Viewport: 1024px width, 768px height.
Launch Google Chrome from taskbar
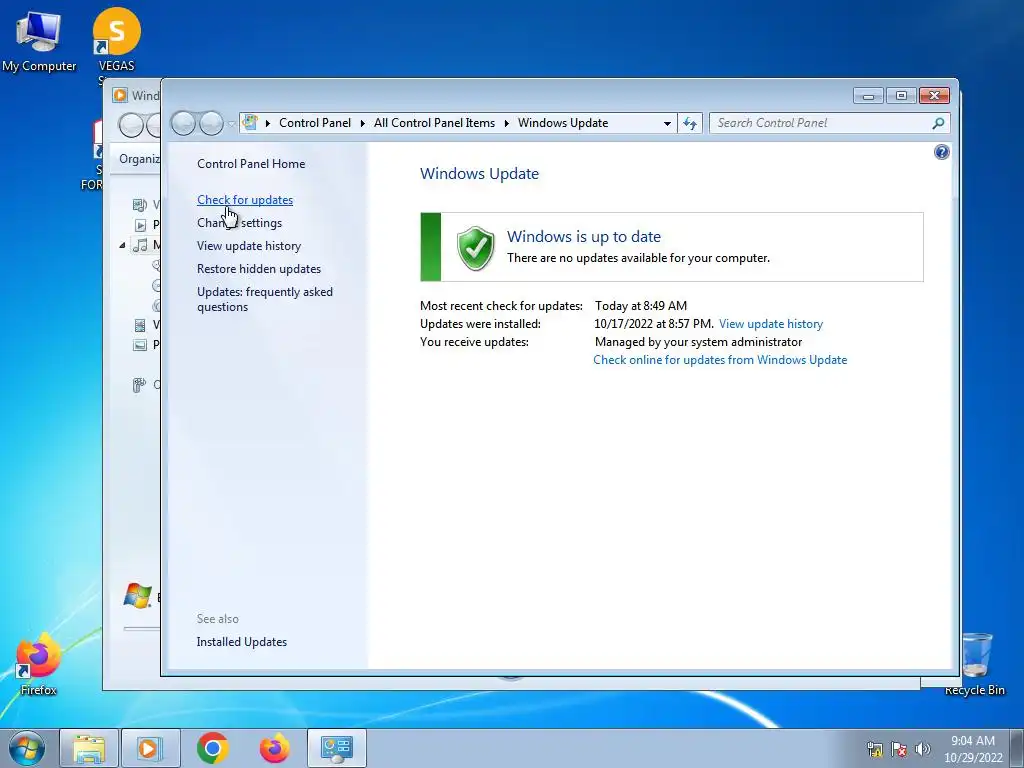point(212,748)
